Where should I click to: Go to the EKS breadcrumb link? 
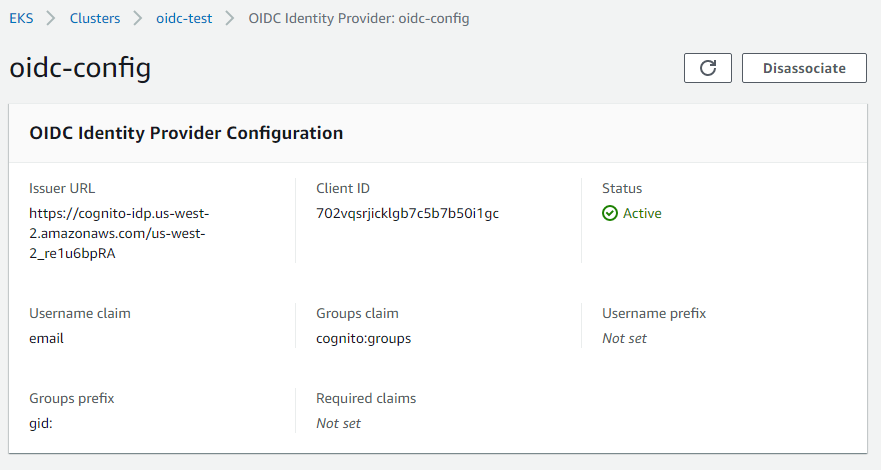pos(20,18)
